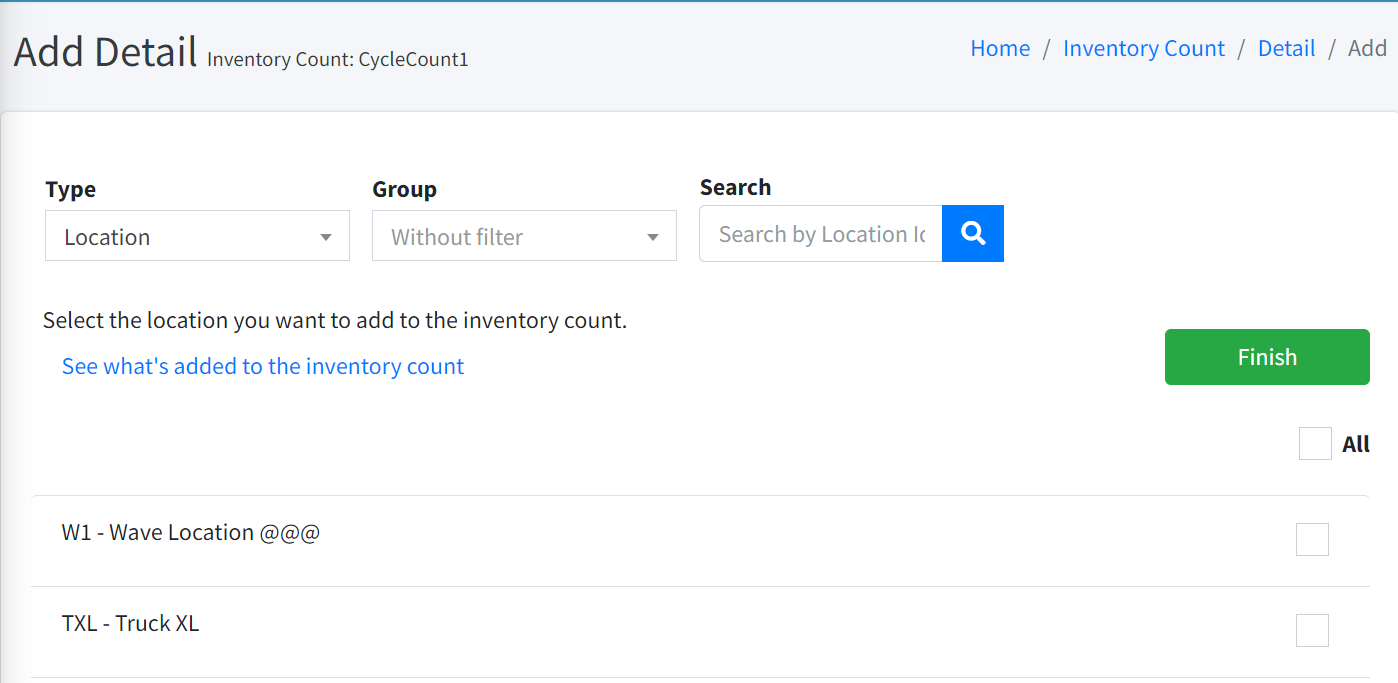
Task: Click the Search field label
Action: click(735, 187)
